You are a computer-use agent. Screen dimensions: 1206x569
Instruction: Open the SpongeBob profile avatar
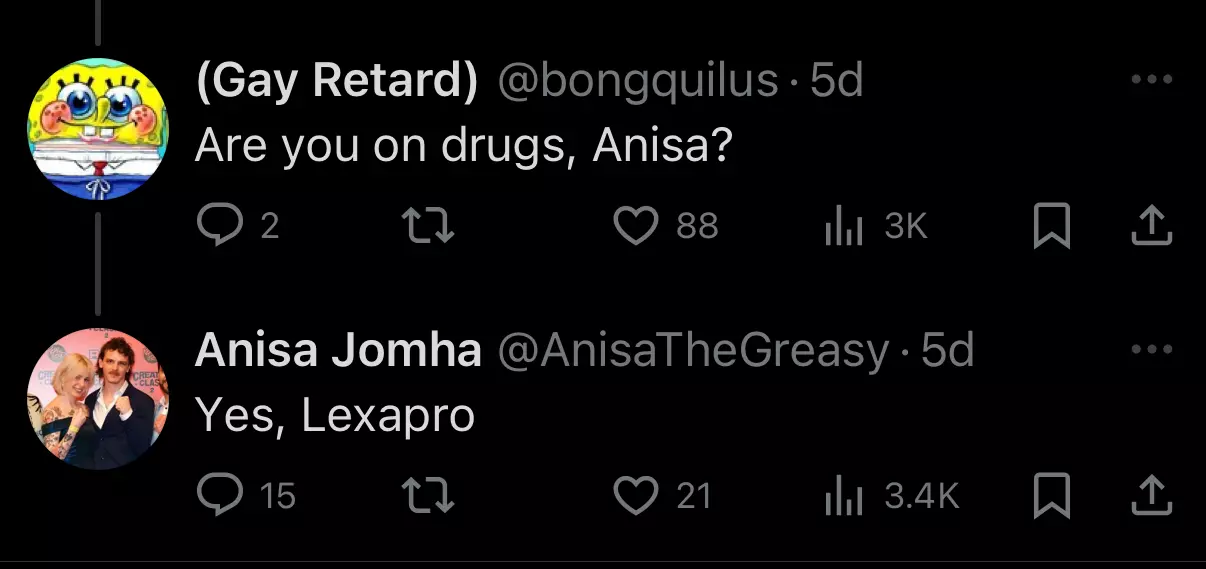coord(98,129)
